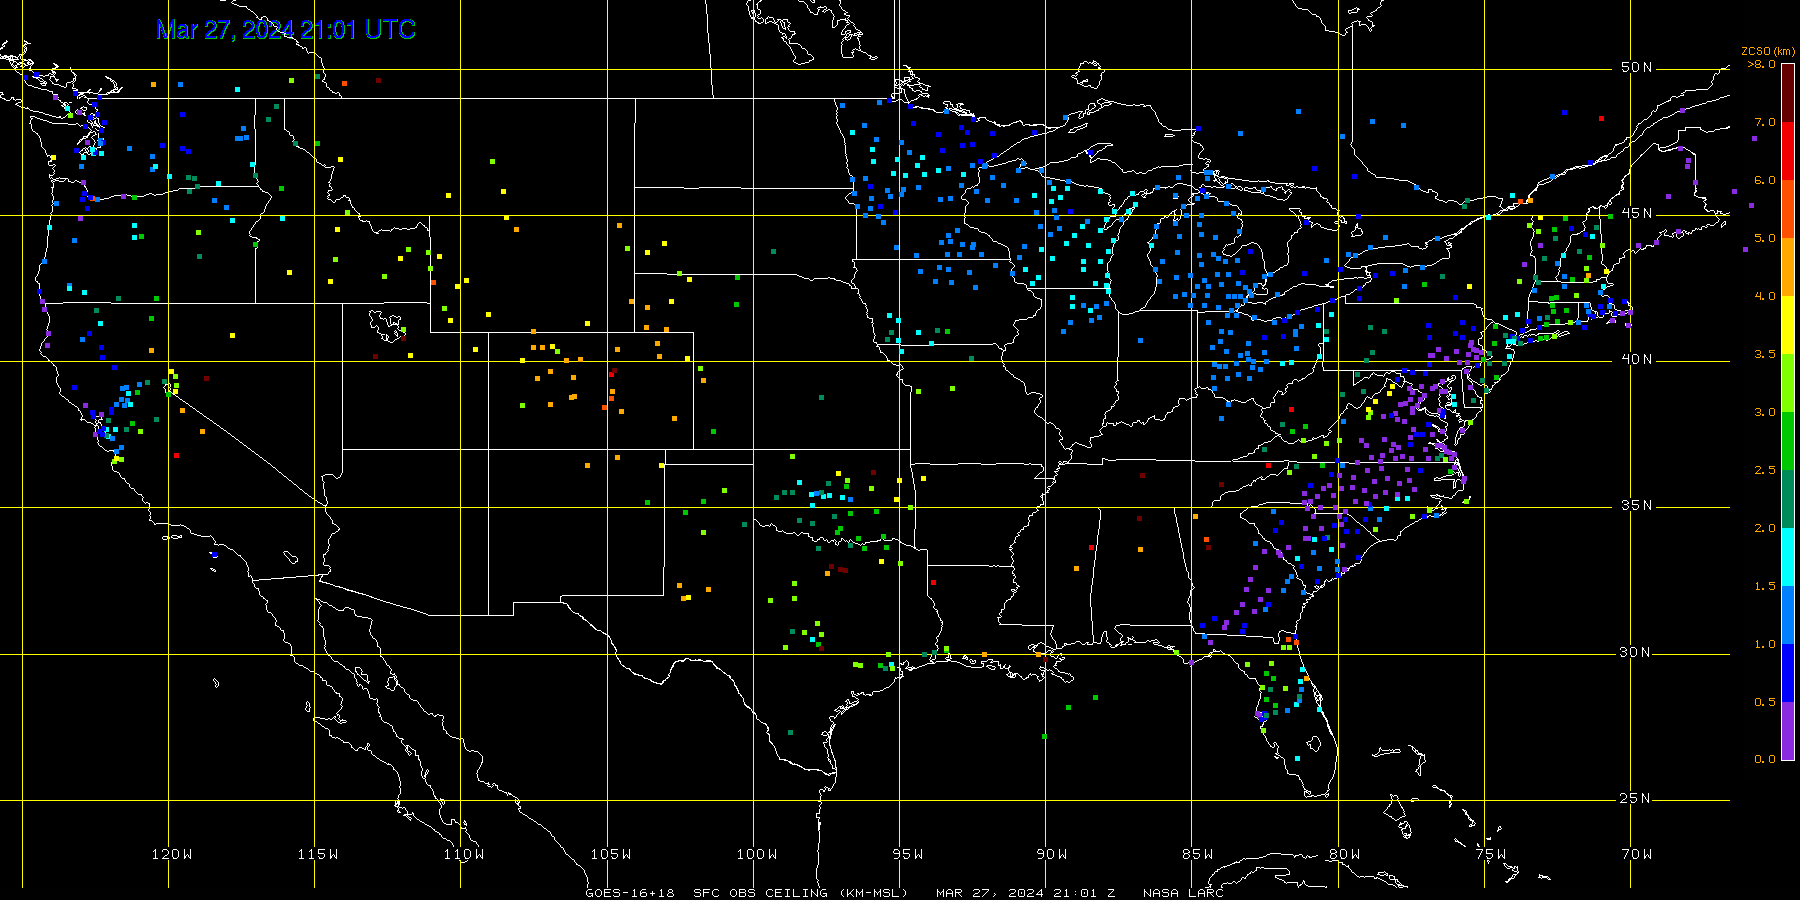Pick the bright red color bar segment

(x=1787, y=149)
